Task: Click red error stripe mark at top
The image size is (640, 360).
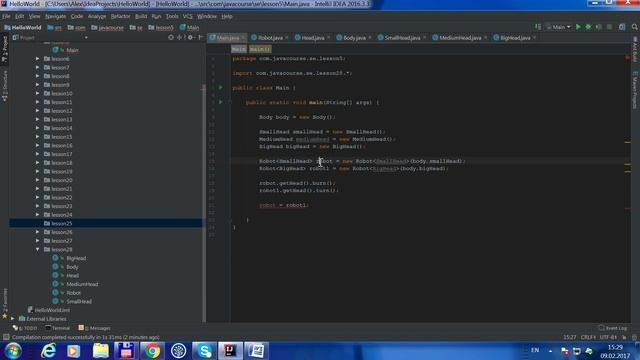Action: [627, 58]
